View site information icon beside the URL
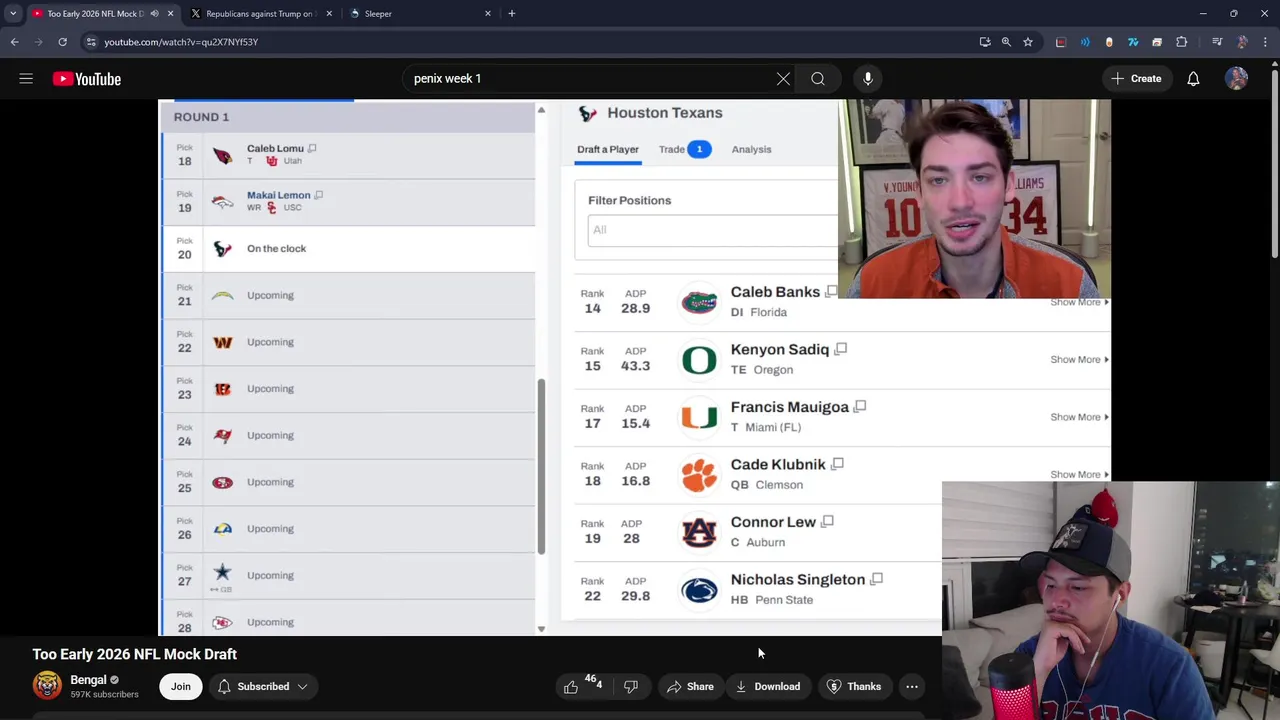This screenshot has width=1280, height=720. (x=91, y=42)
